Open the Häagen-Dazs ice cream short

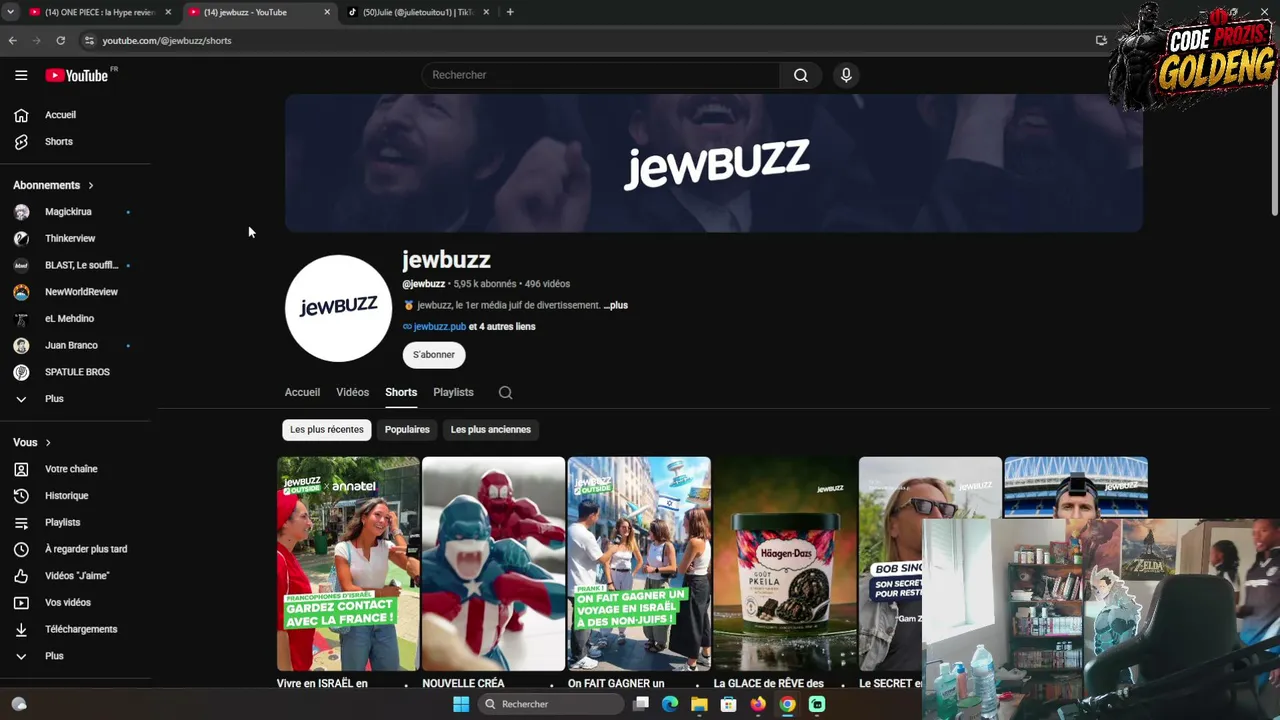785,564
